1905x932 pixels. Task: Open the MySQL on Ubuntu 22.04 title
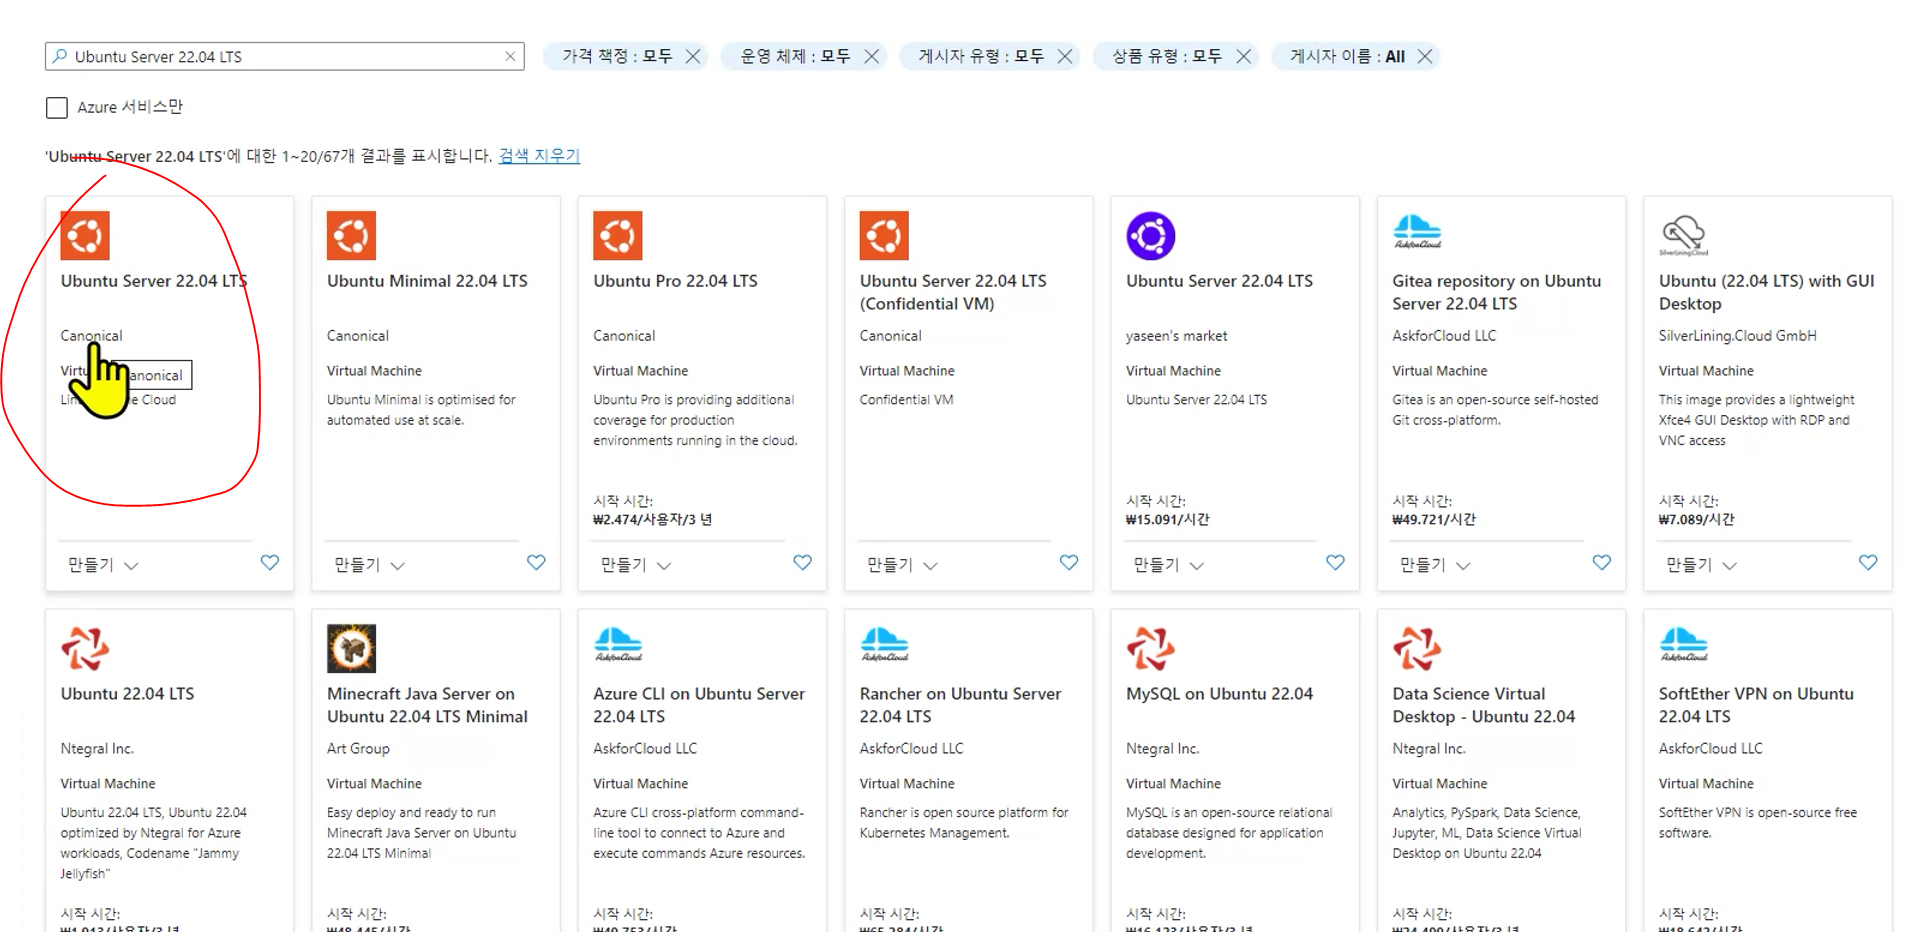click(x=1220, y=694)
